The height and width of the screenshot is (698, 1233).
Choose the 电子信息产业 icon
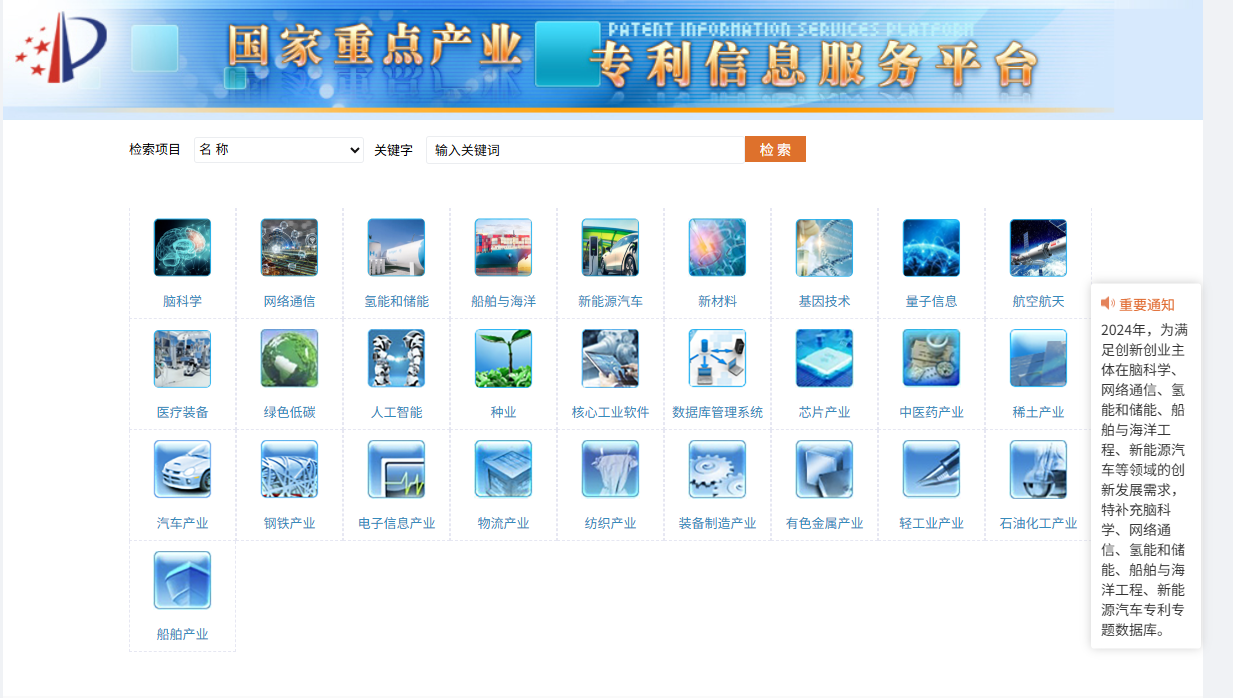pyautogui.click(x=396, y=470)
